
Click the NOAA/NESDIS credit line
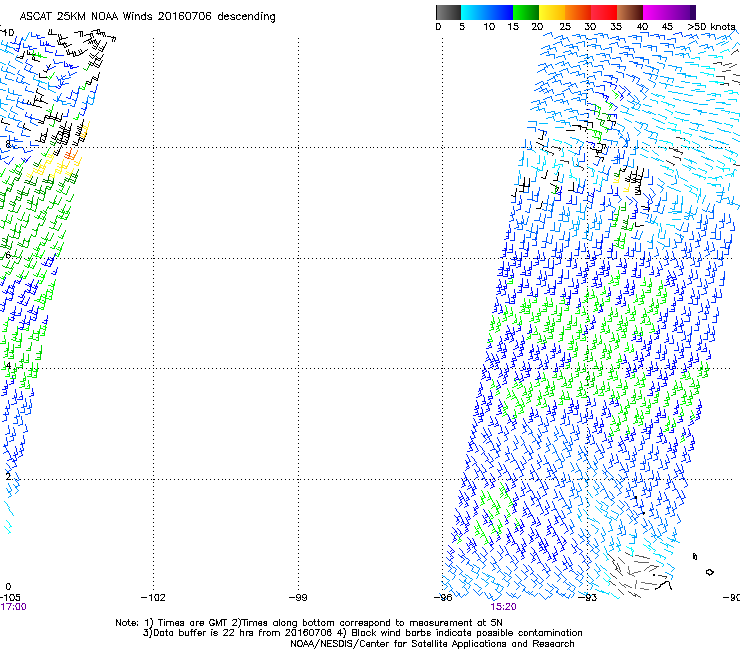pyautogui.click(x=432, y=644)
